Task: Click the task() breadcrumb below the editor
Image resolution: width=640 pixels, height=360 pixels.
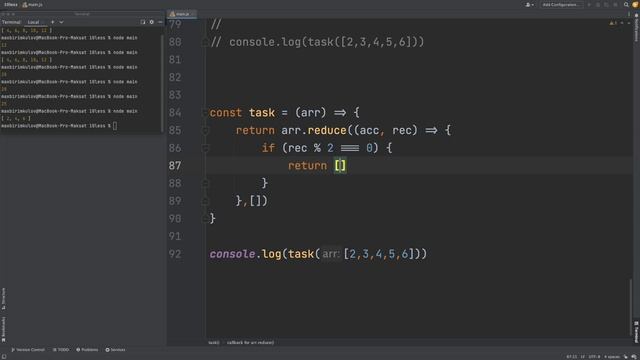Action: pos(214,342)
